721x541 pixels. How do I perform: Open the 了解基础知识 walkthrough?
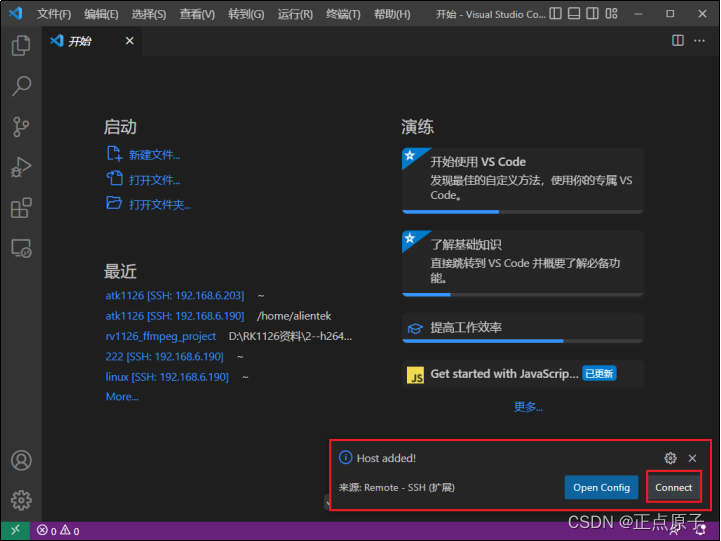pos(522,263)
